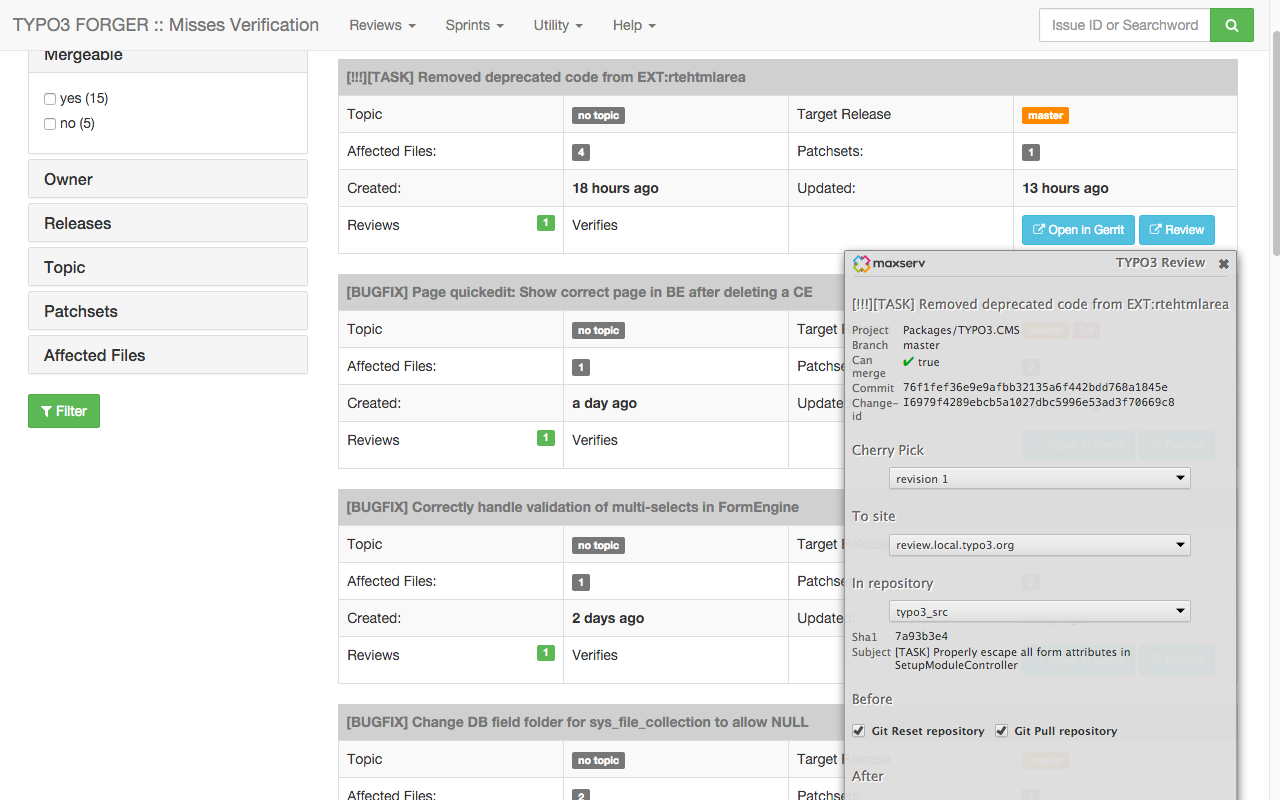The width and height of the screenshot is (1280, 800).
Task: Open the Sprints menu
Action: pos(474,25)
